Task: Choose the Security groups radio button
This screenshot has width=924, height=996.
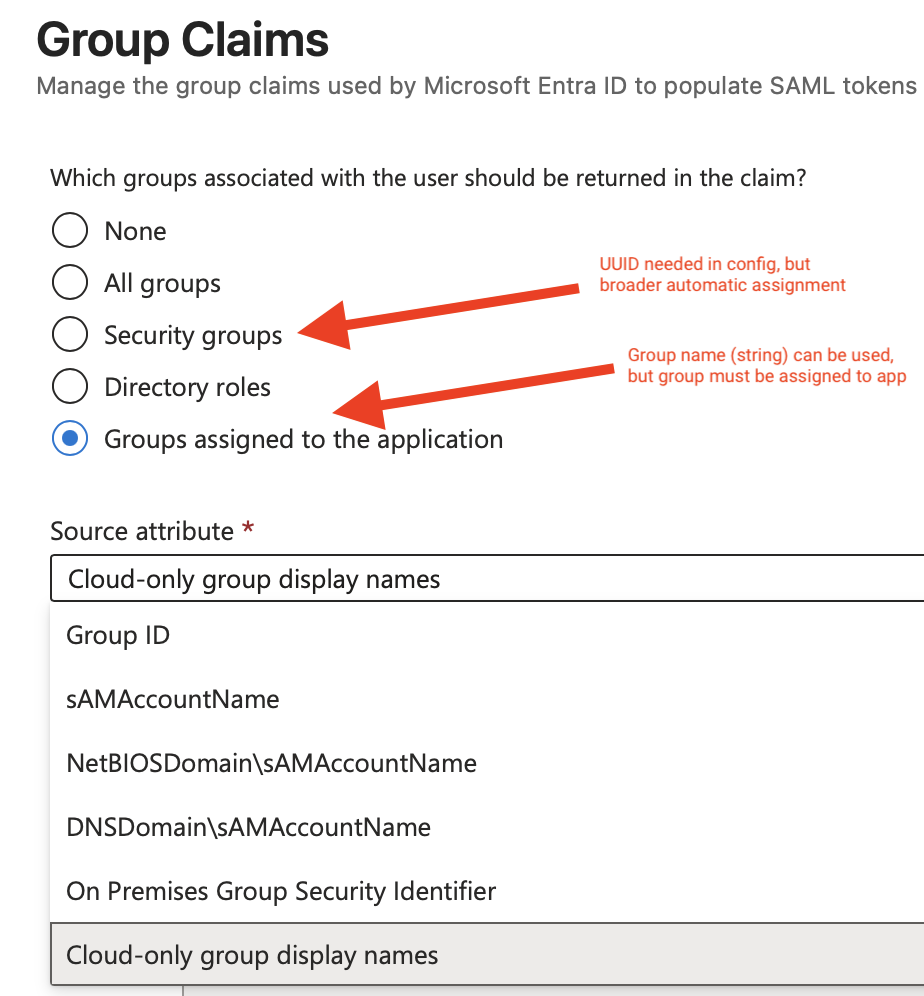Action: point(70,335)
